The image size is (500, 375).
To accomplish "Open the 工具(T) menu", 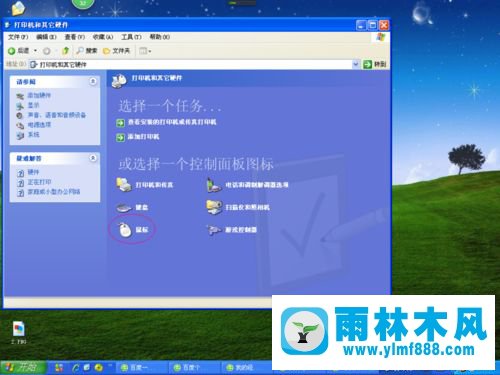I will pos(131,37).
